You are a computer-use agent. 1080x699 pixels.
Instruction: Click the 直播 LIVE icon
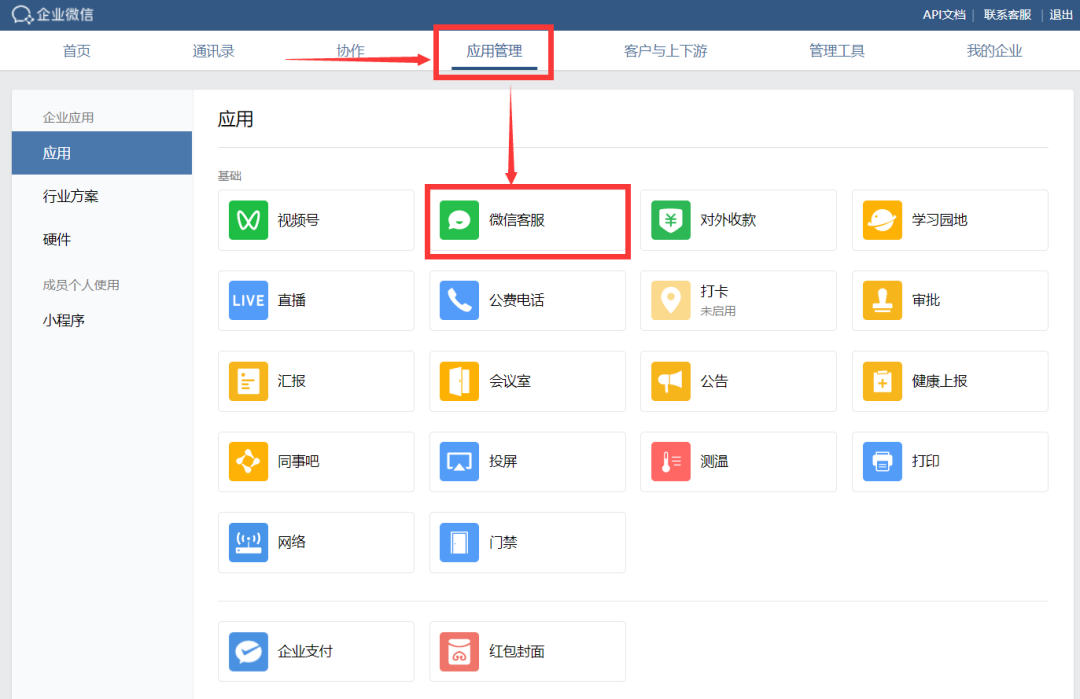pos(248,300)
